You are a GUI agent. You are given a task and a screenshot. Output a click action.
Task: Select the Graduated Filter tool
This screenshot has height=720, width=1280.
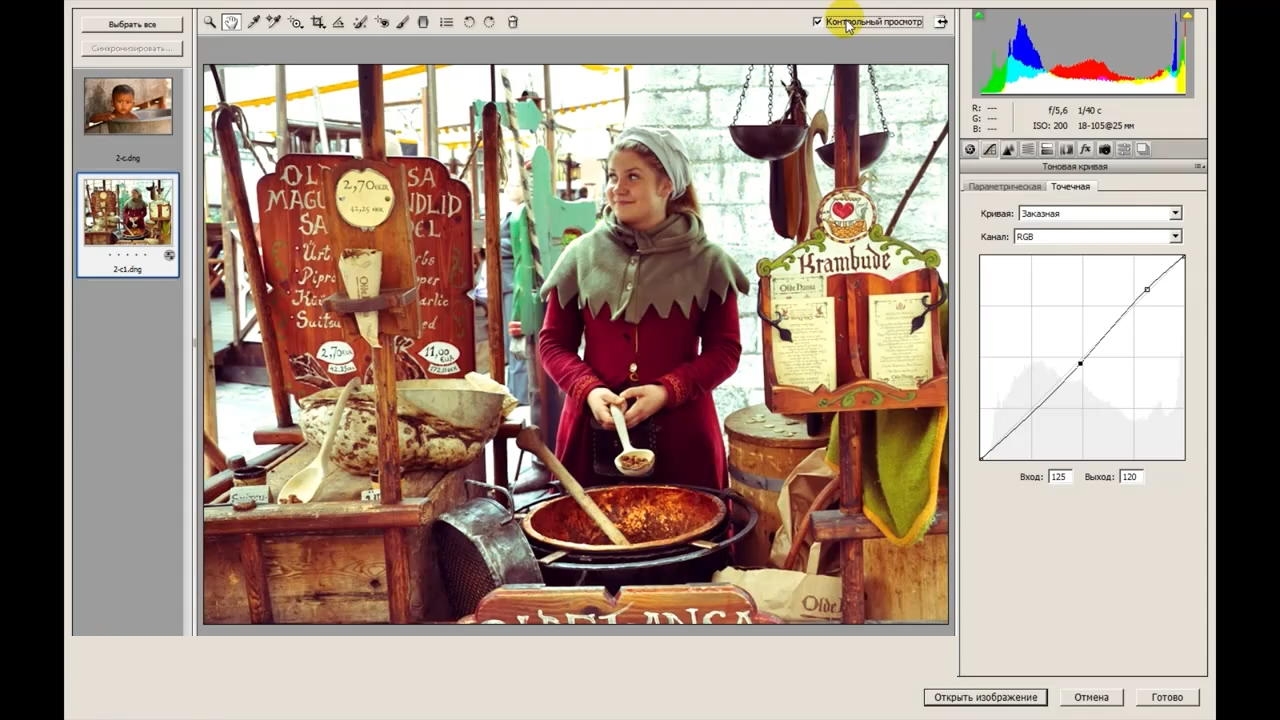[423, 22]
